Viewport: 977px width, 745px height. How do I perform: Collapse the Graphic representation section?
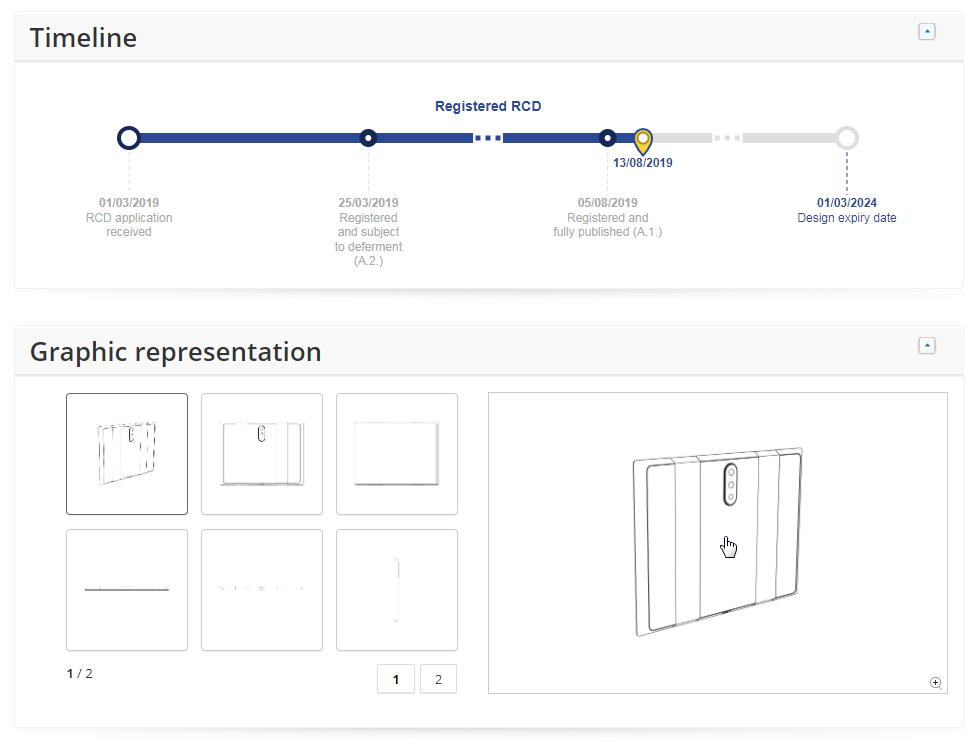tap(927, 346)
